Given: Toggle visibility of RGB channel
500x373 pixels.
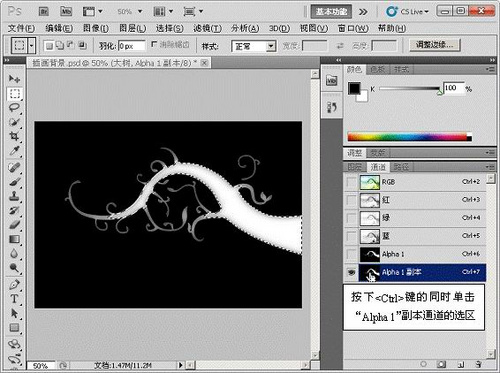Looking at the screenshot, I should [x=351, y=182].
